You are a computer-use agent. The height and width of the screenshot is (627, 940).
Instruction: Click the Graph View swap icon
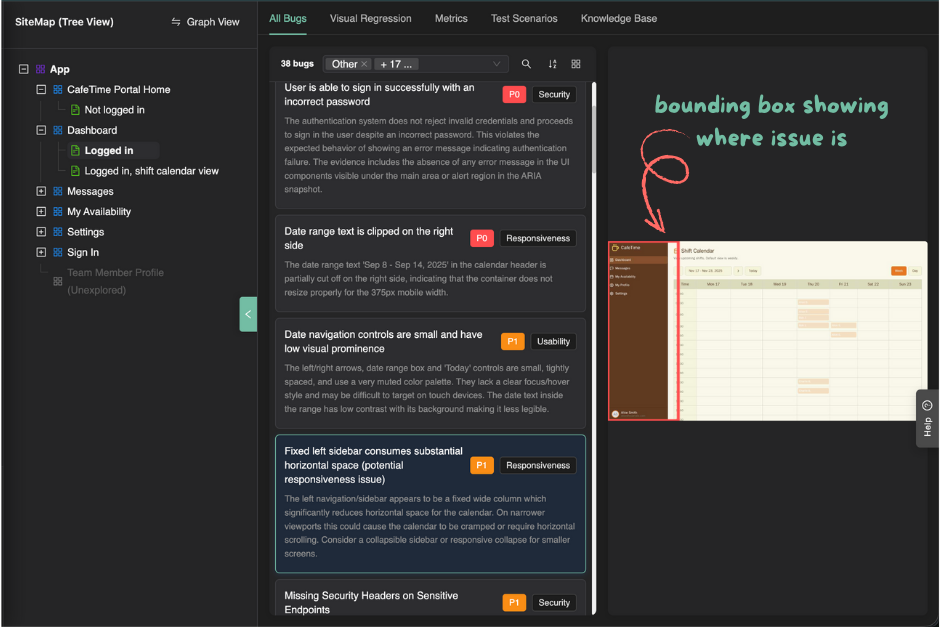pos(176,22)
